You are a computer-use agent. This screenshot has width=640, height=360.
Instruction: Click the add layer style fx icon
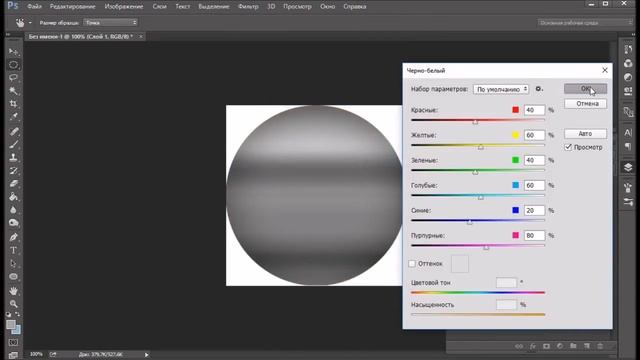point(533,346)
